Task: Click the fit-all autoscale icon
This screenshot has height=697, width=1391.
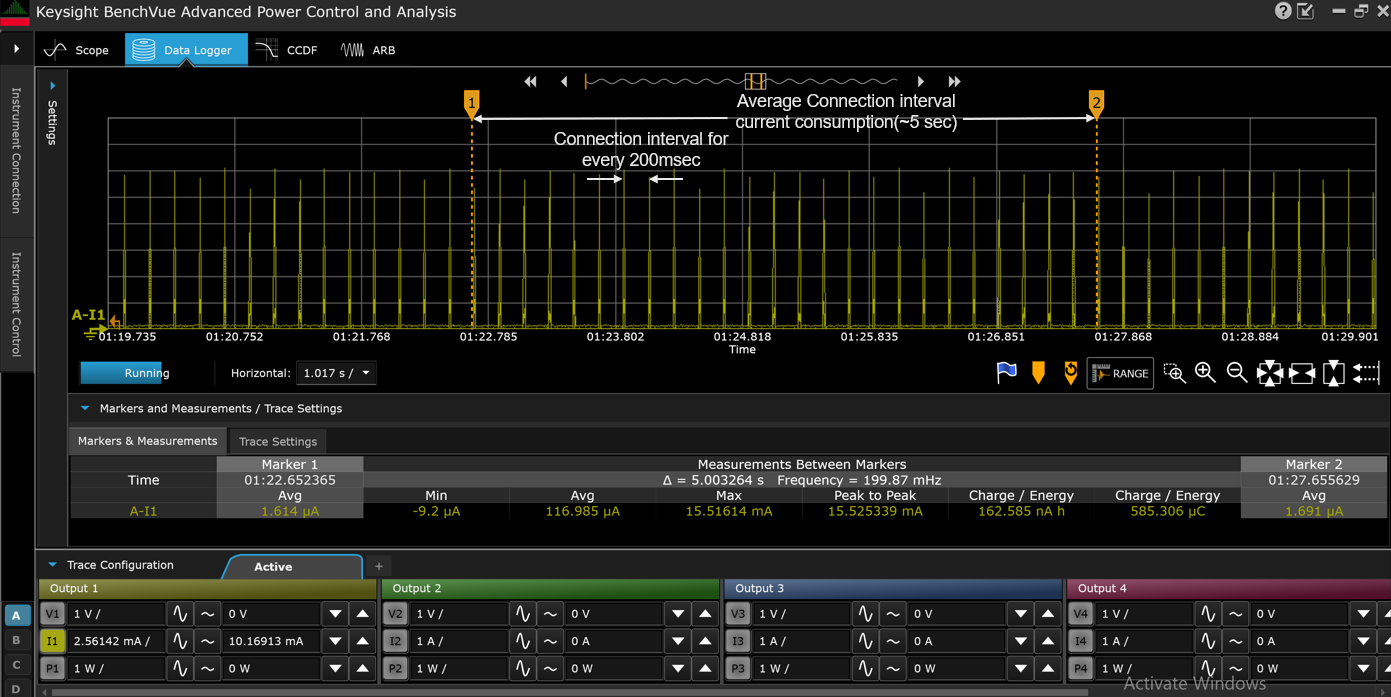Action: tap(1270, 373)
